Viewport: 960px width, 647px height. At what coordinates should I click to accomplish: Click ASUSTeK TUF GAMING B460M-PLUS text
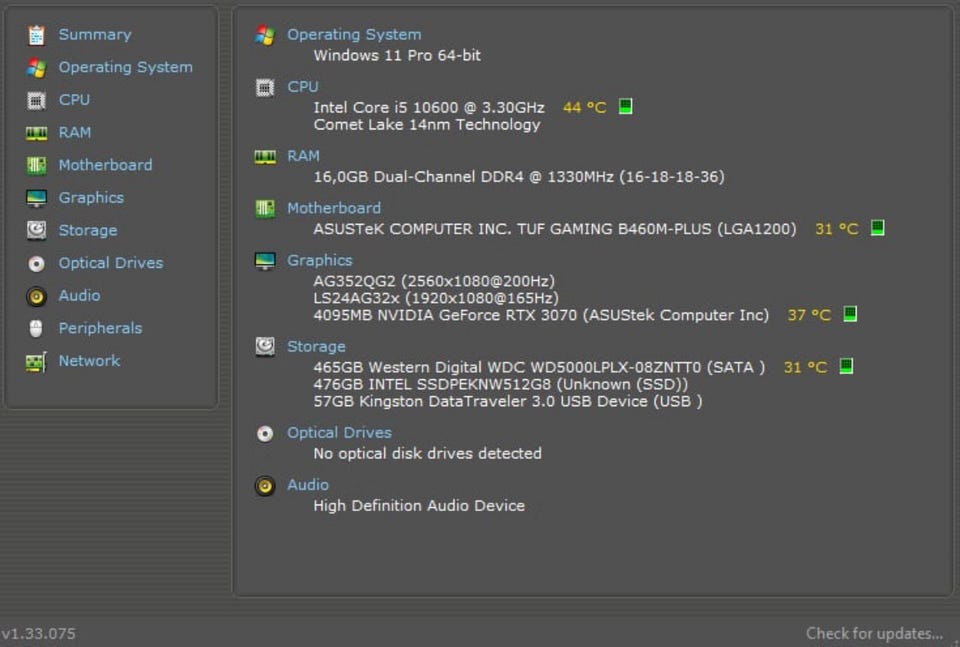coord(555,229)
